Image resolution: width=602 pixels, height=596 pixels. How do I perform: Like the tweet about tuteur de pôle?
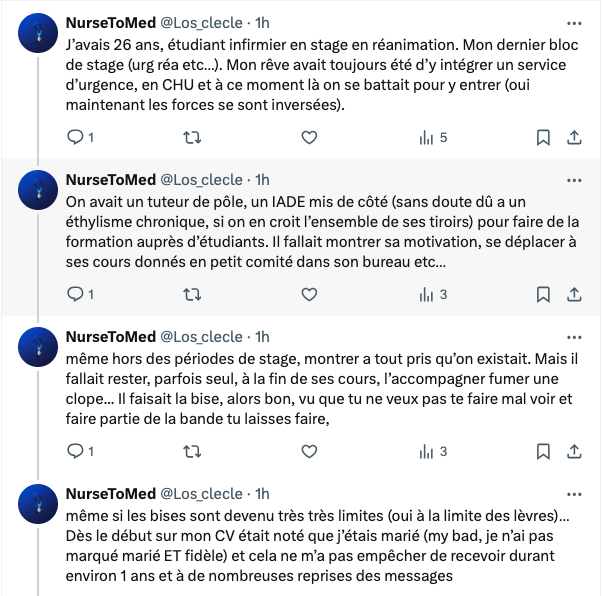click(309, 294)
